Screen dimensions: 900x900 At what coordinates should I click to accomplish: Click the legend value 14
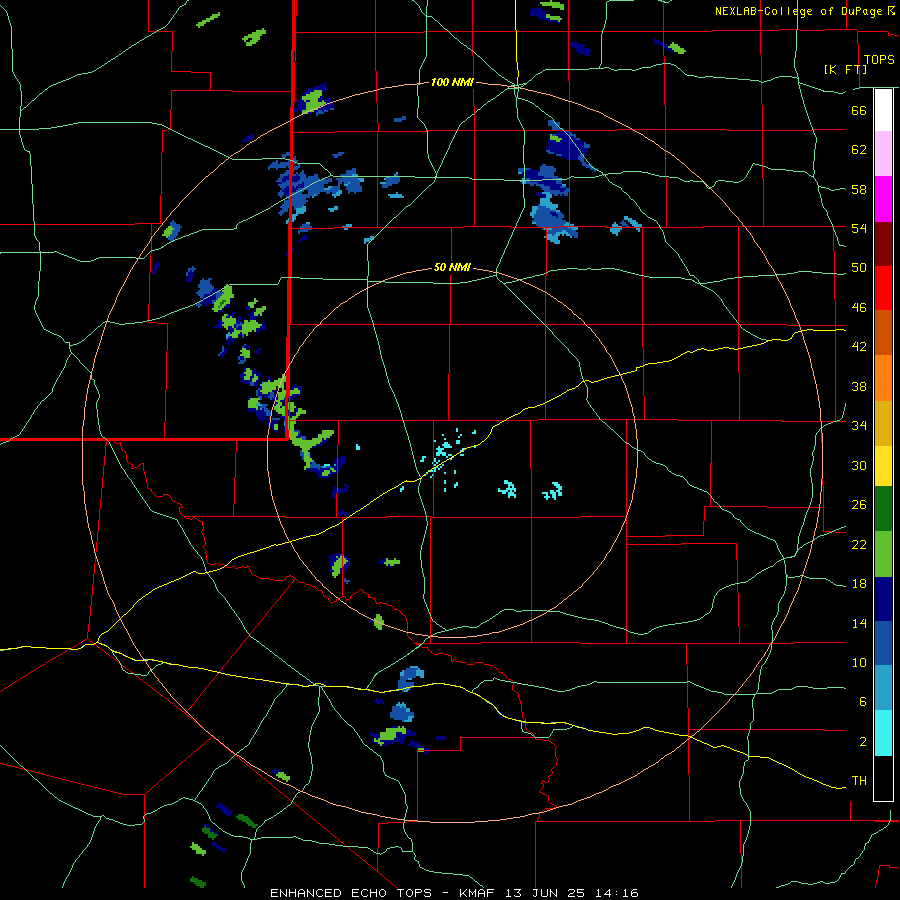pyautogui.click(x=859, y=623)
